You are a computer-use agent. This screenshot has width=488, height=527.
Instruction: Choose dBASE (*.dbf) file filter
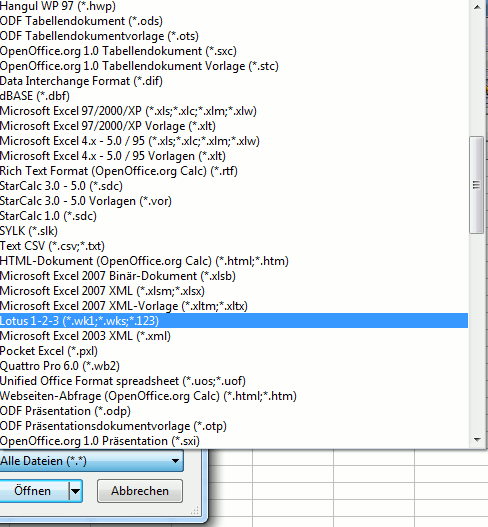coord(234,96)
